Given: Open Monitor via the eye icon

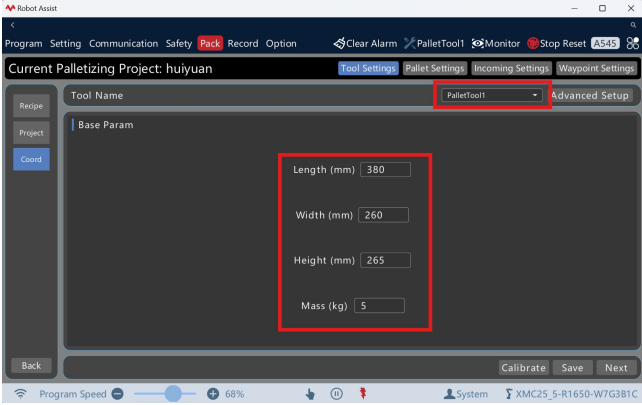Looking at the screenshot, I should 477,43.
